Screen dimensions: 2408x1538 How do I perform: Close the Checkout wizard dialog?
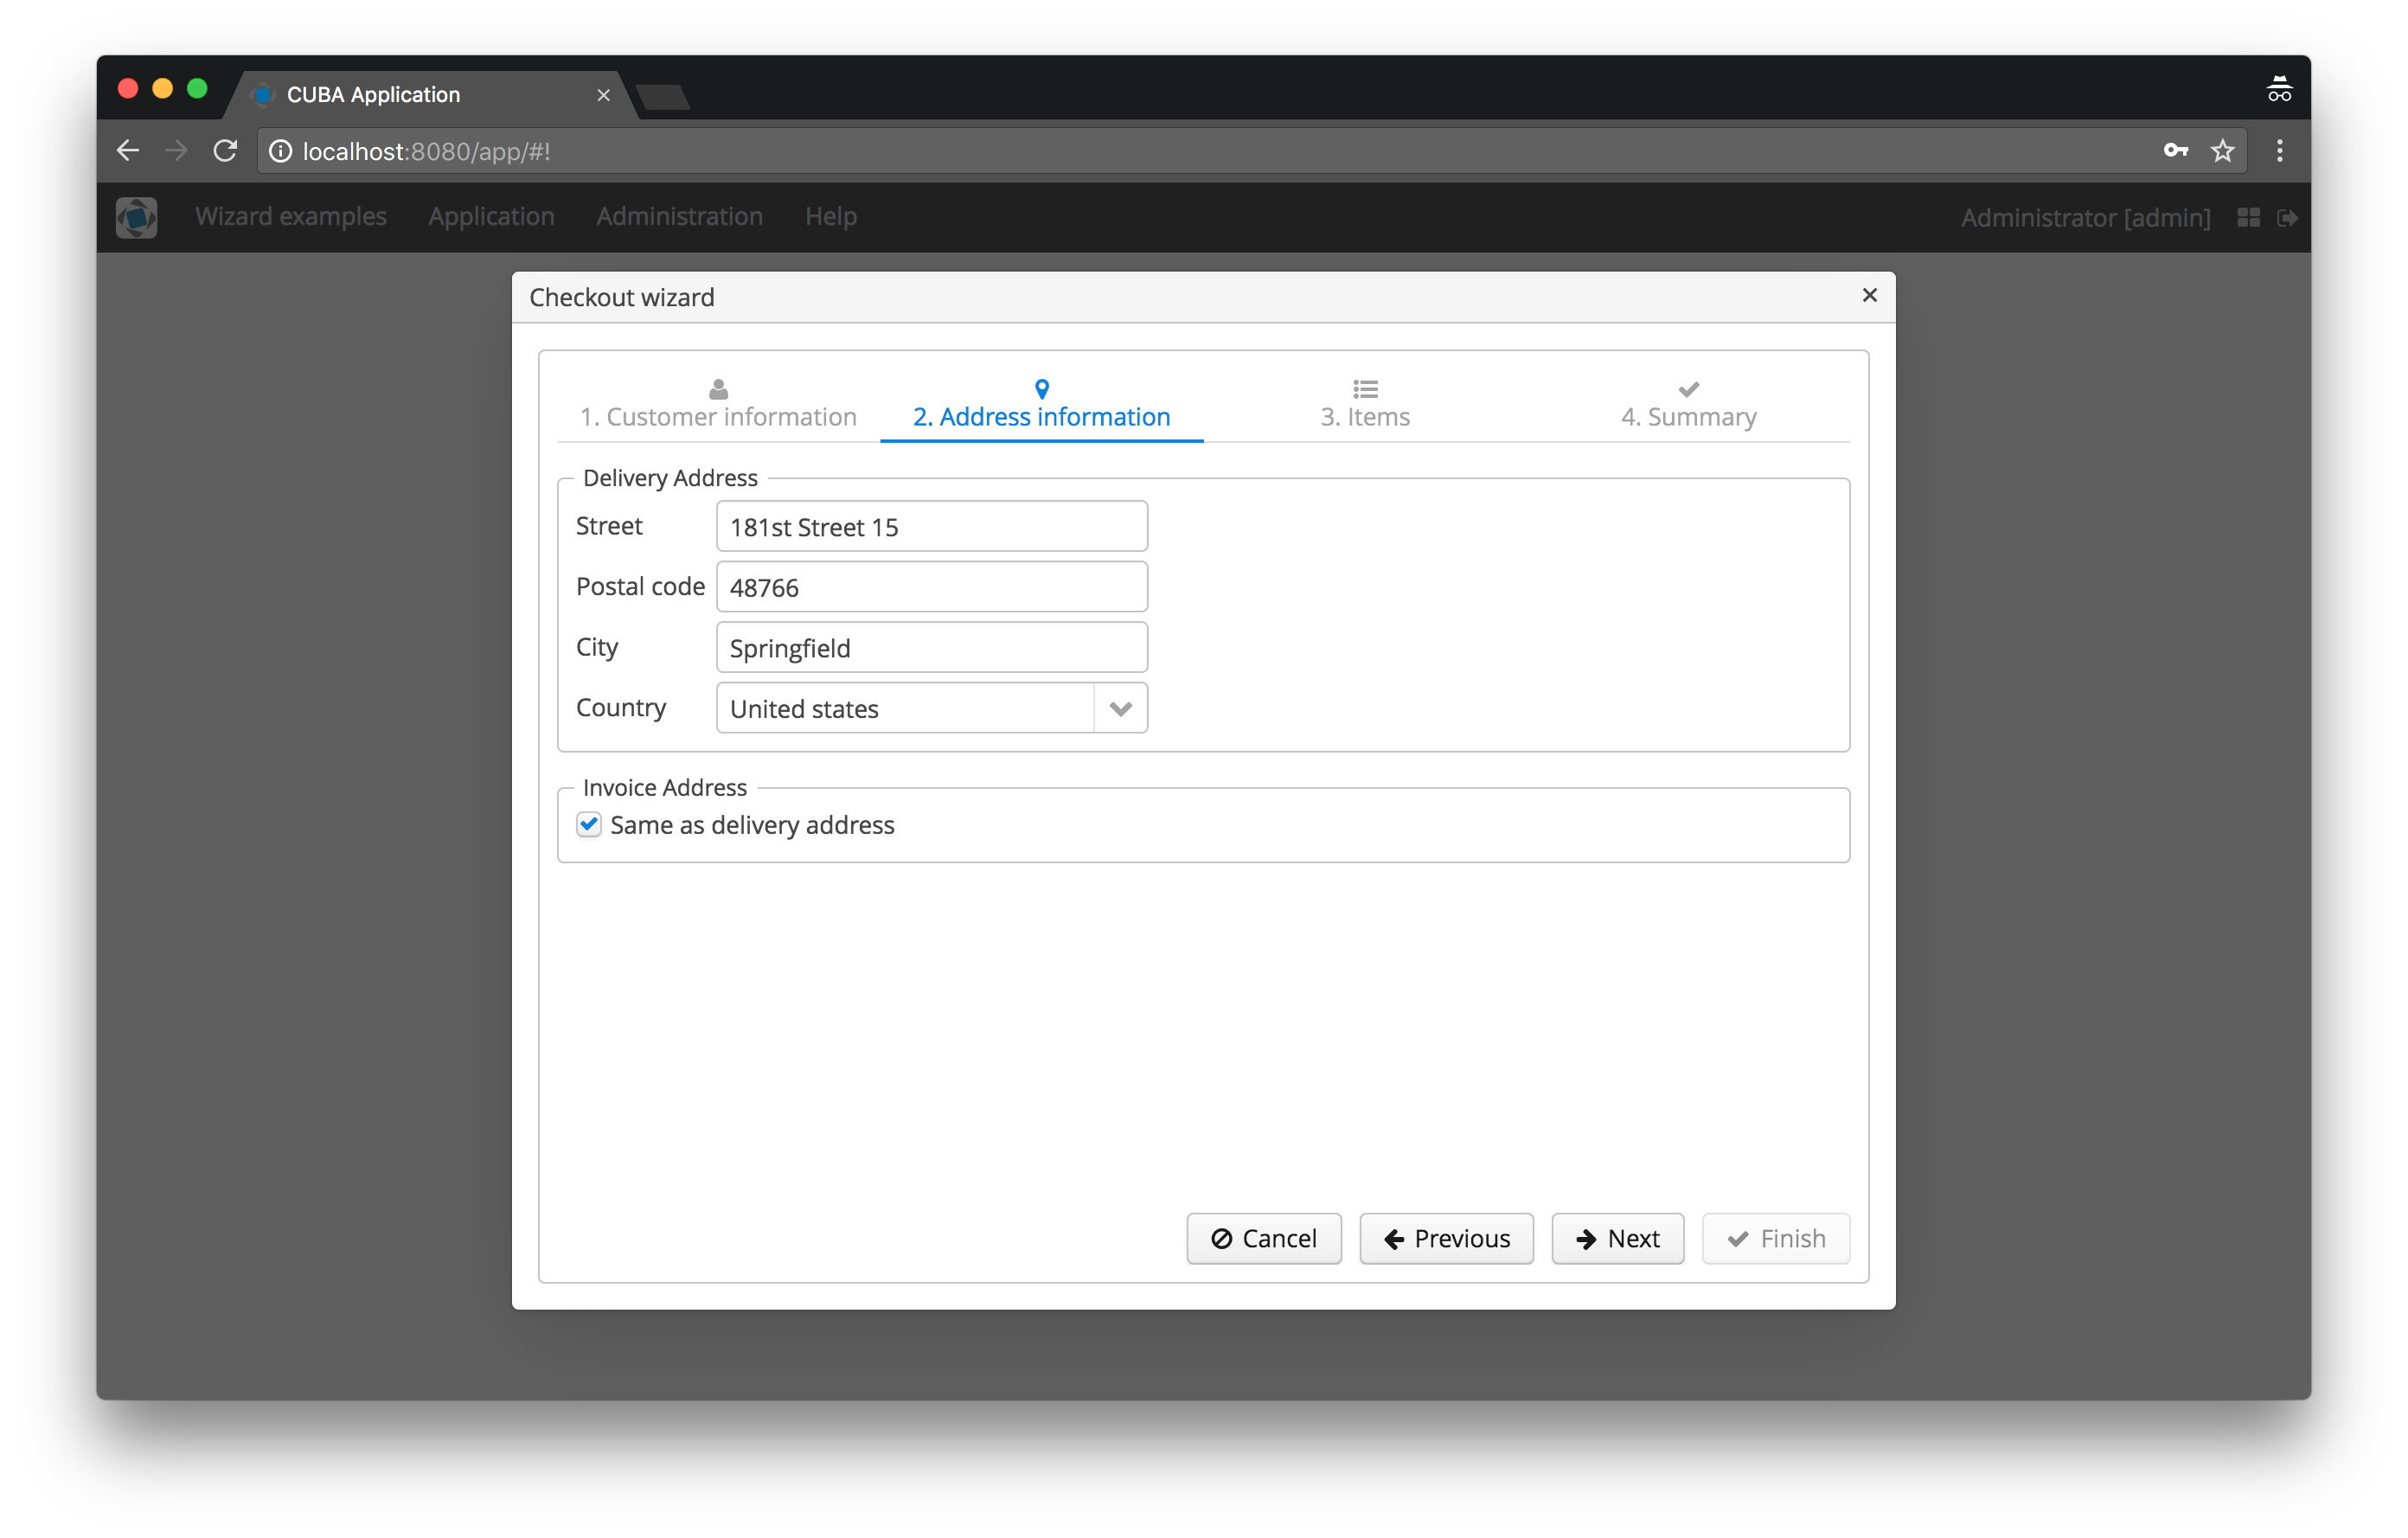point(1869,295)
